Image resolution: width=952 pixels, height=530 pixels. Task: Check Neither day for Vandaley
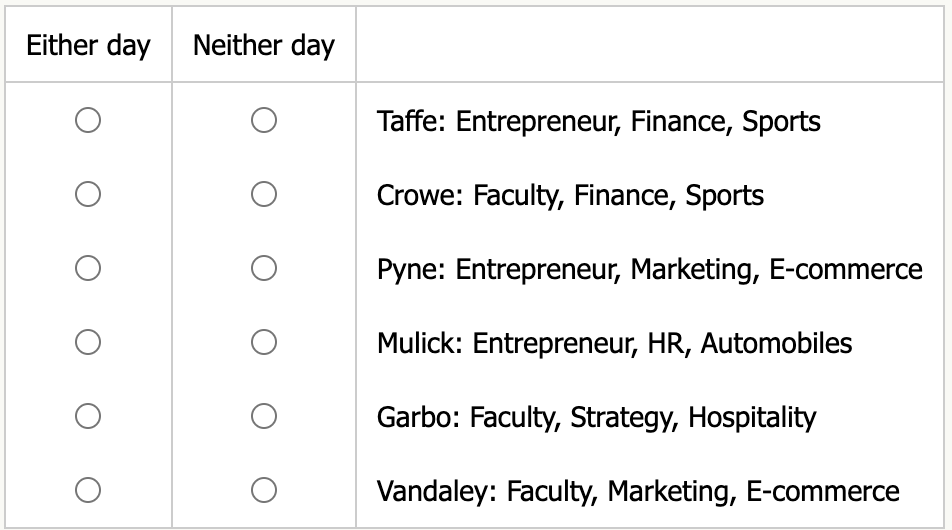[x=264, y=490]
